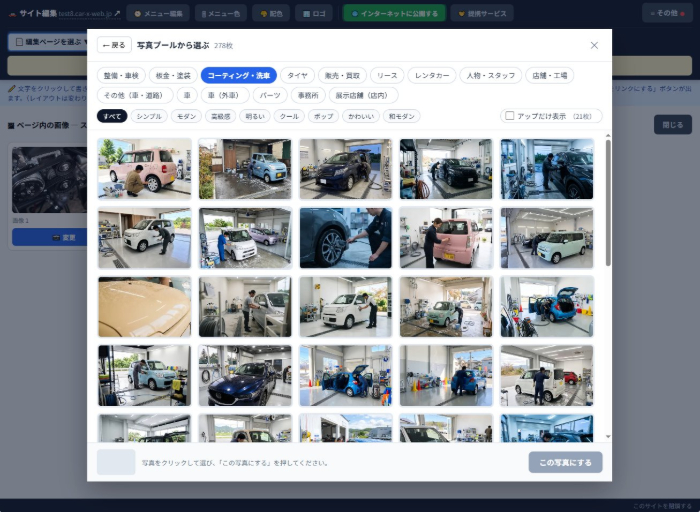Select the 板金・塗装 category chip

pyautogui.click(x=173, y=75)
